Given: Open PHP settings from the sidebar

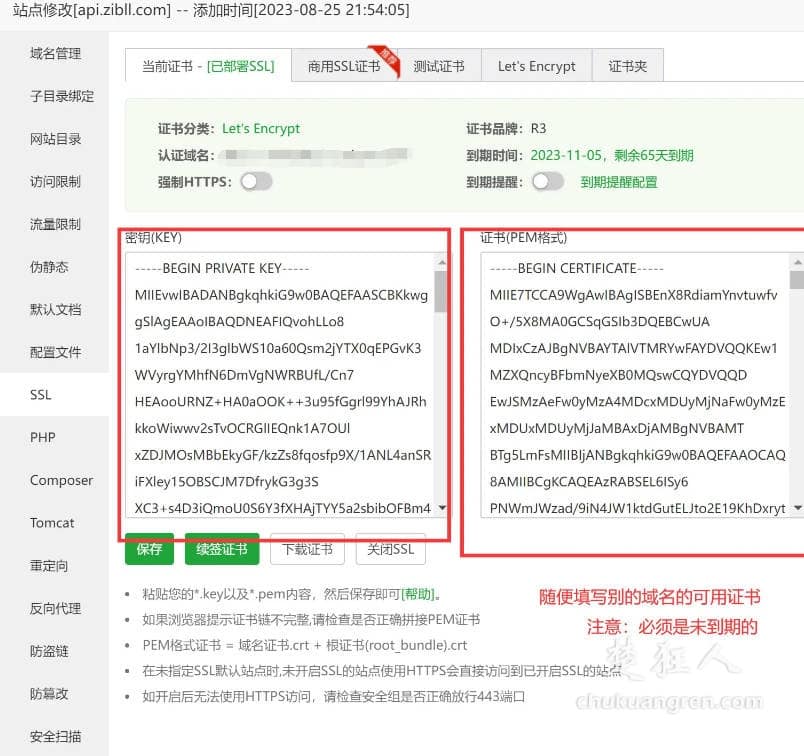Looking at the screenshot, I should click(x=44, y=437).
